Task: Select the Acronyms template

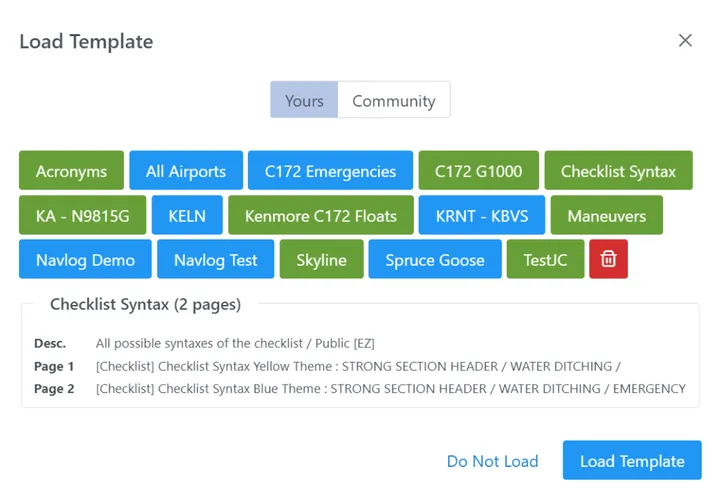Action: coord(71,171)
